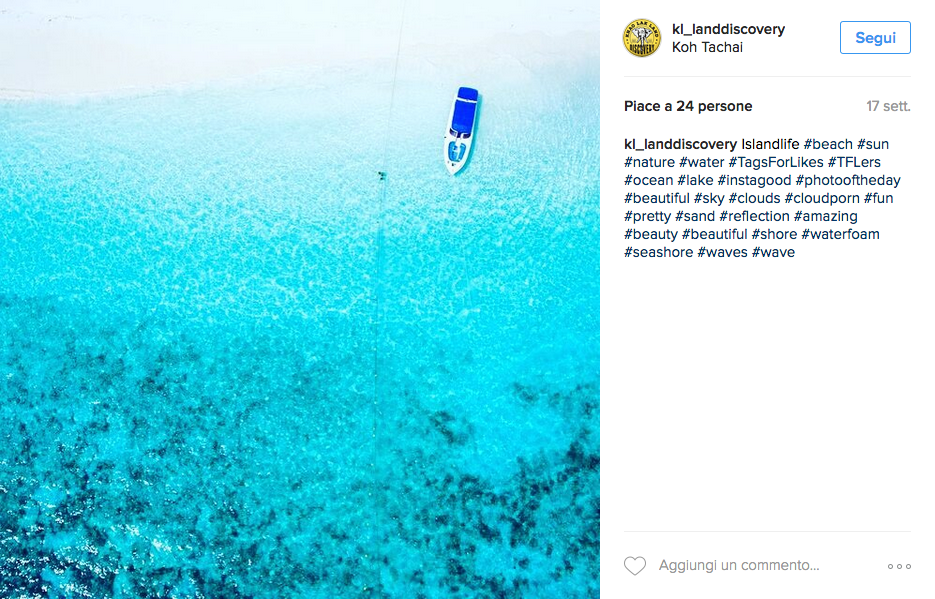Open the #photooftheday hashtag

(848, 180)
